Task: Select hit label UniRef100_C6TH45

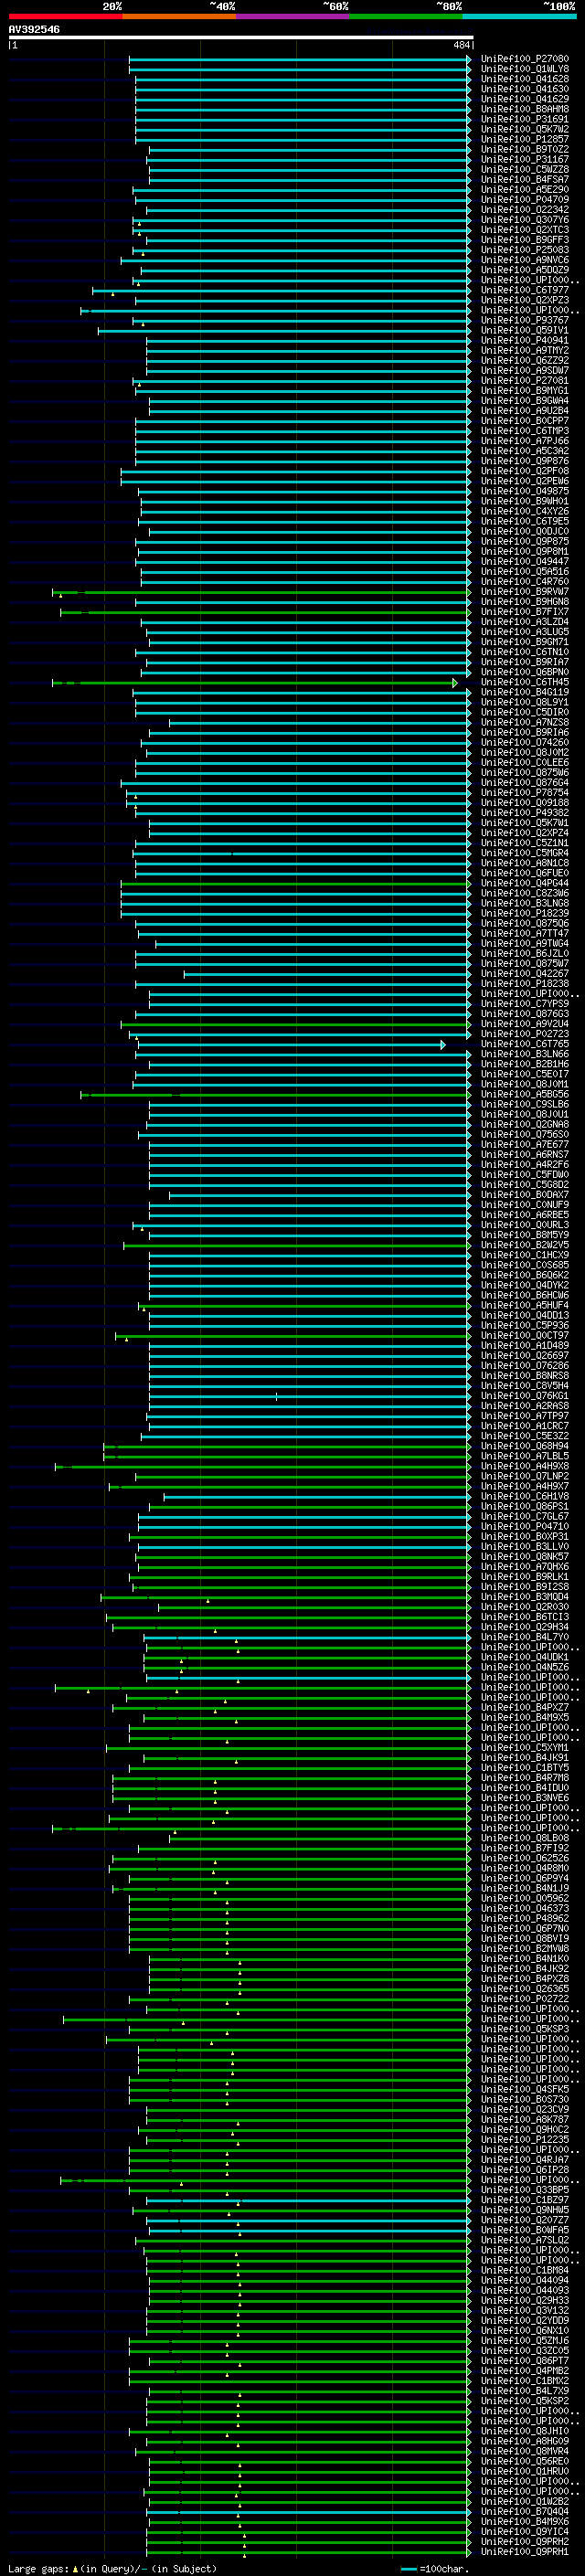Action: point(524,682)
